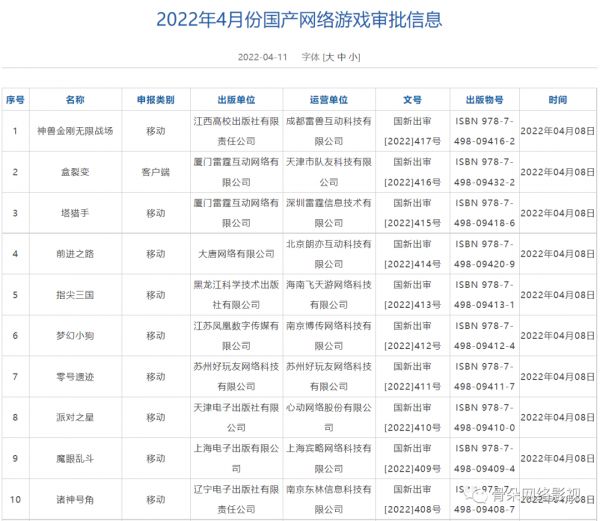Select the game name 指尖三国
This screenshot has height=521, width=600.
coord(75,295)
